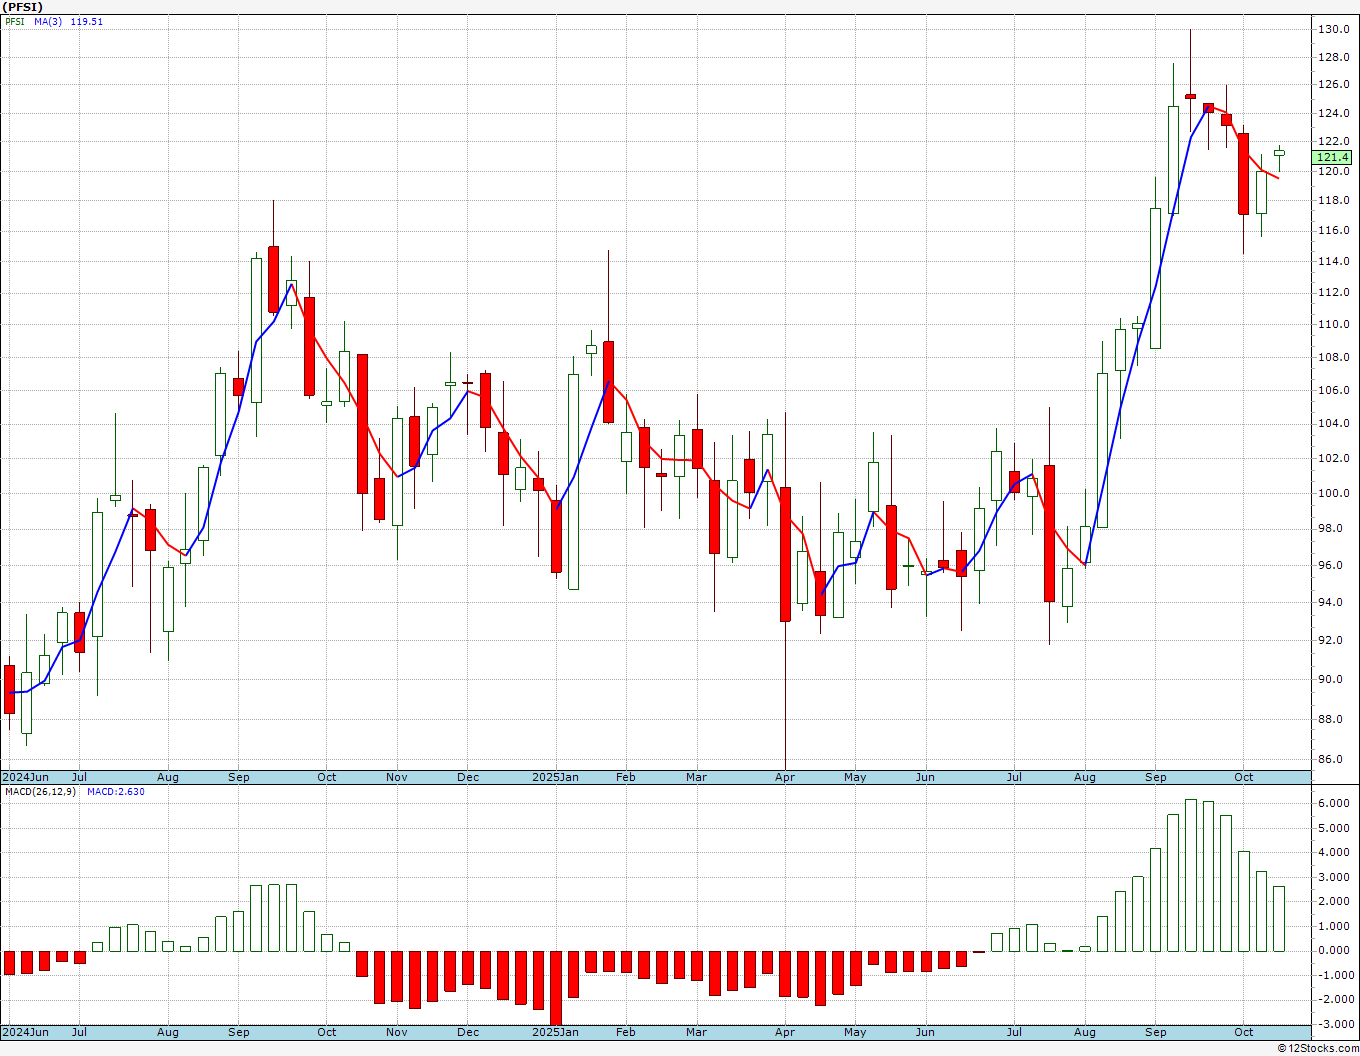Viewport: 1360px width, 1056px height.
Task: Click "Dec" on the price chart date axis
Action: [x=468, y=777]
